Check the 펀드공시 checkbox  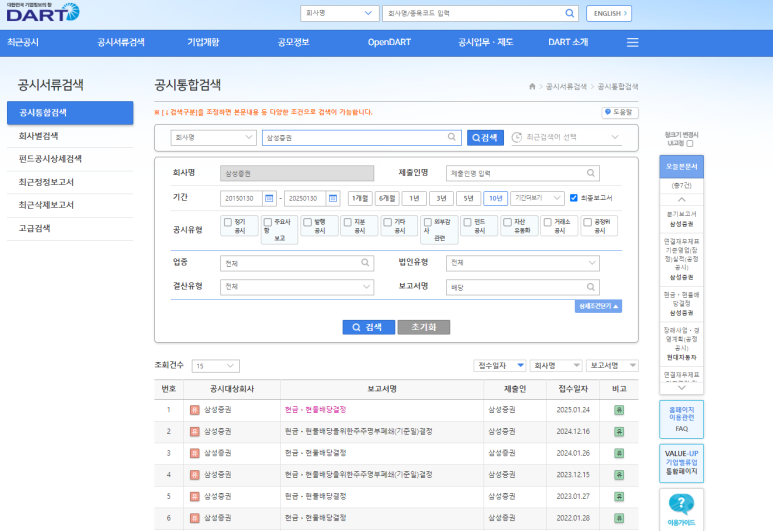pos(467,222)
